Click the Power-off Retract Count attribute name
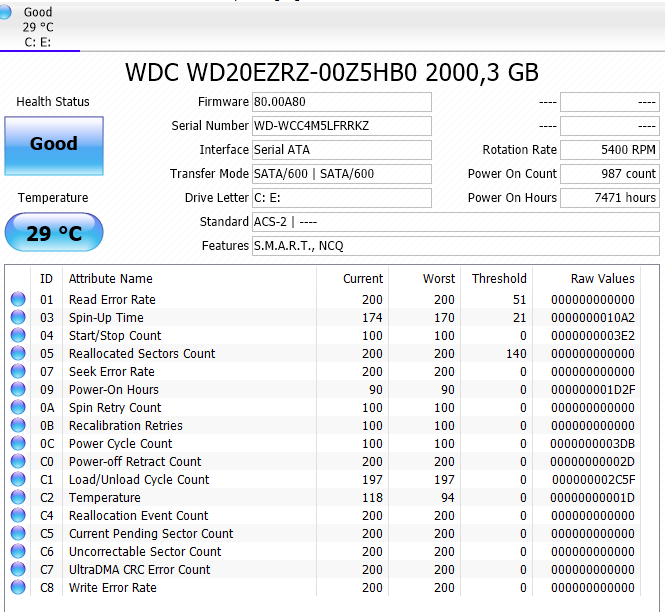Image resolution: width=665 pixels, height=612 pixels. pyautogui.click(x=135, y=461)
